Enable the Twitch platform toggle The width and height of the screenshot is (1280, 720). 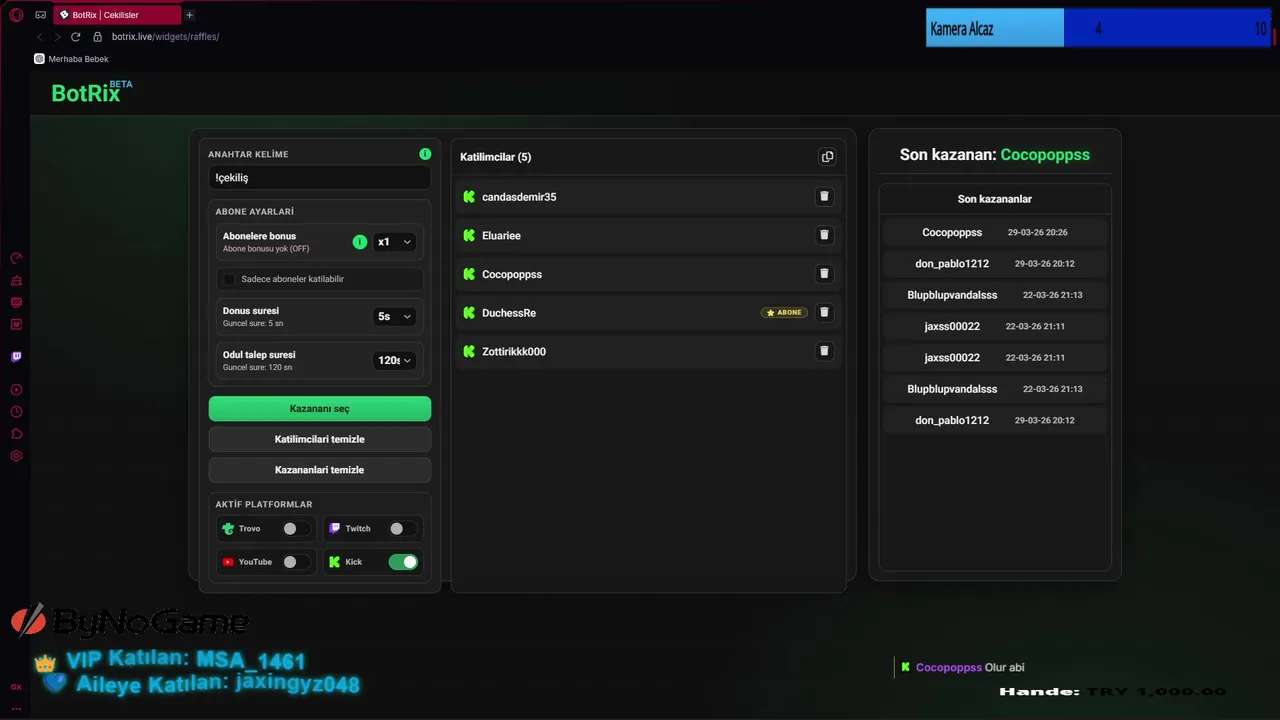click(401, 529)
